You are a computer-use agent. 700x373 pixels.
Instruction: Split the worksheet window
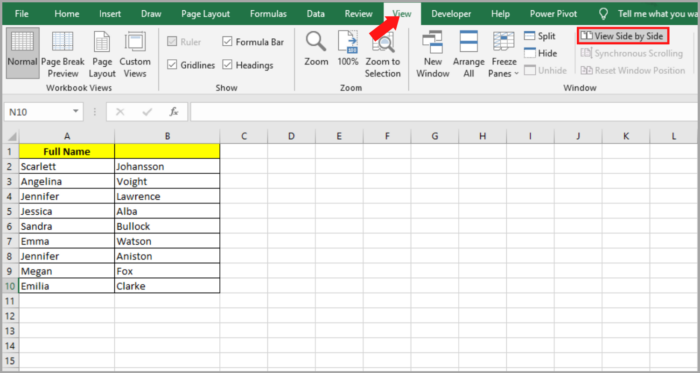(x=540, y=36)
